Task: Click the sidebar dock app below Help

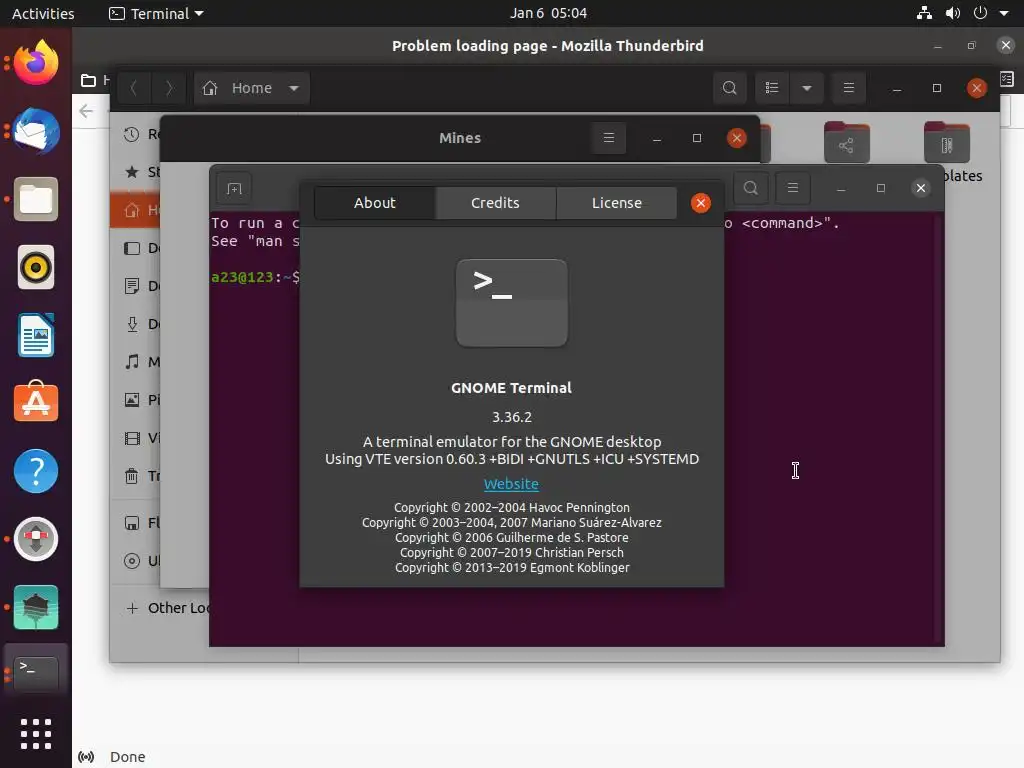Action: click(36, 539)
